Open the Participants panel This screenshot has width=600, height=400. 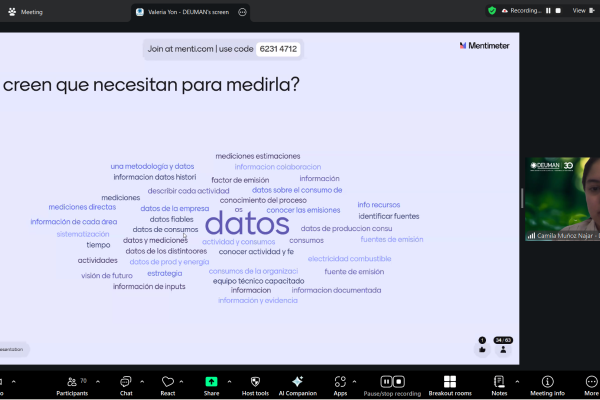pyautogui.click(x=72, y=386)
